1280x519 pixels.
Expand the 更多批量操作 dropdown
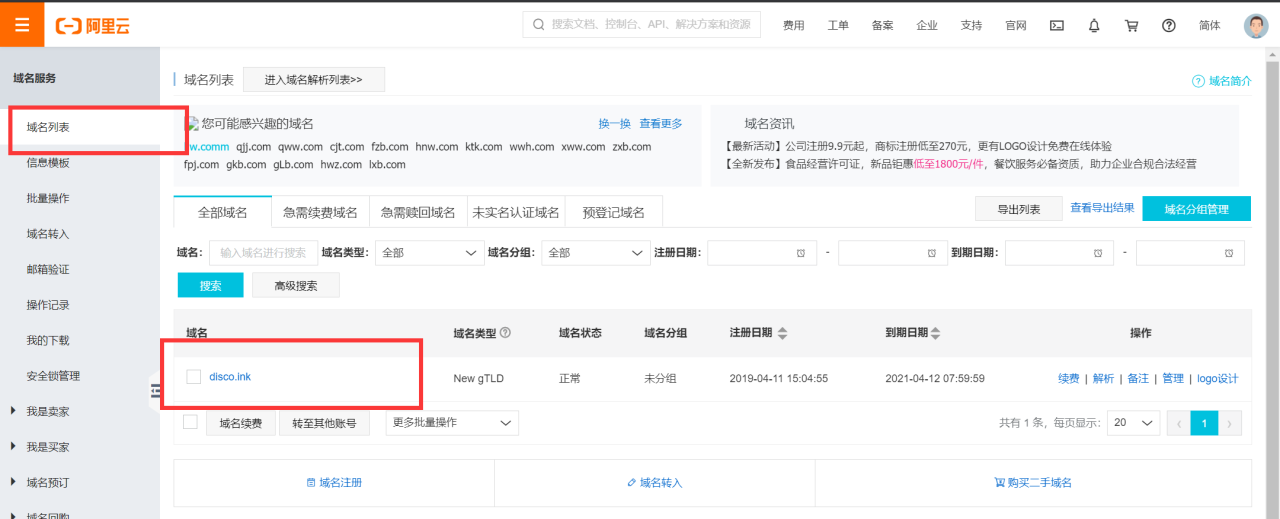pos(452,423)
